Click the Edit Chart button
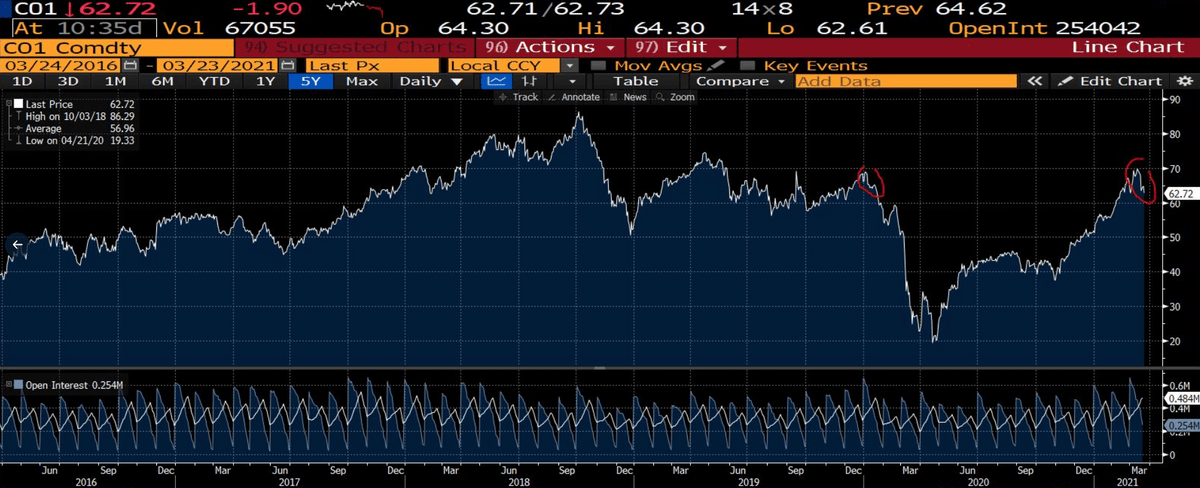 tap(1111, 81)
